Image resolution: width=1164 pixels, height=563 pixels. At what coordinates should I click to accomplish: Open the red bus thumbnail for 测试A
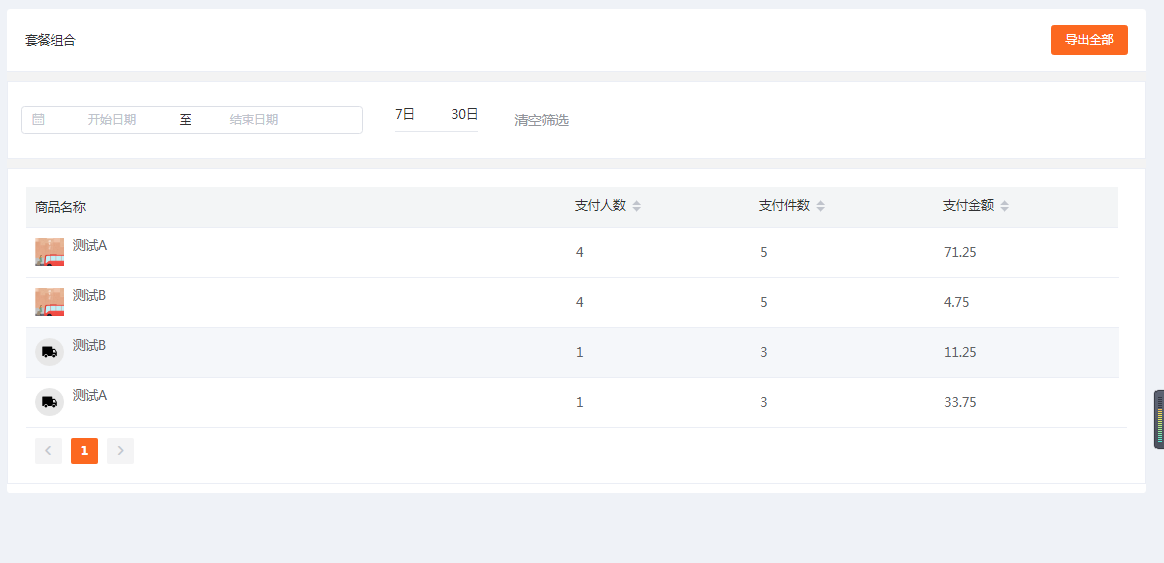click(x=49, y=252)
